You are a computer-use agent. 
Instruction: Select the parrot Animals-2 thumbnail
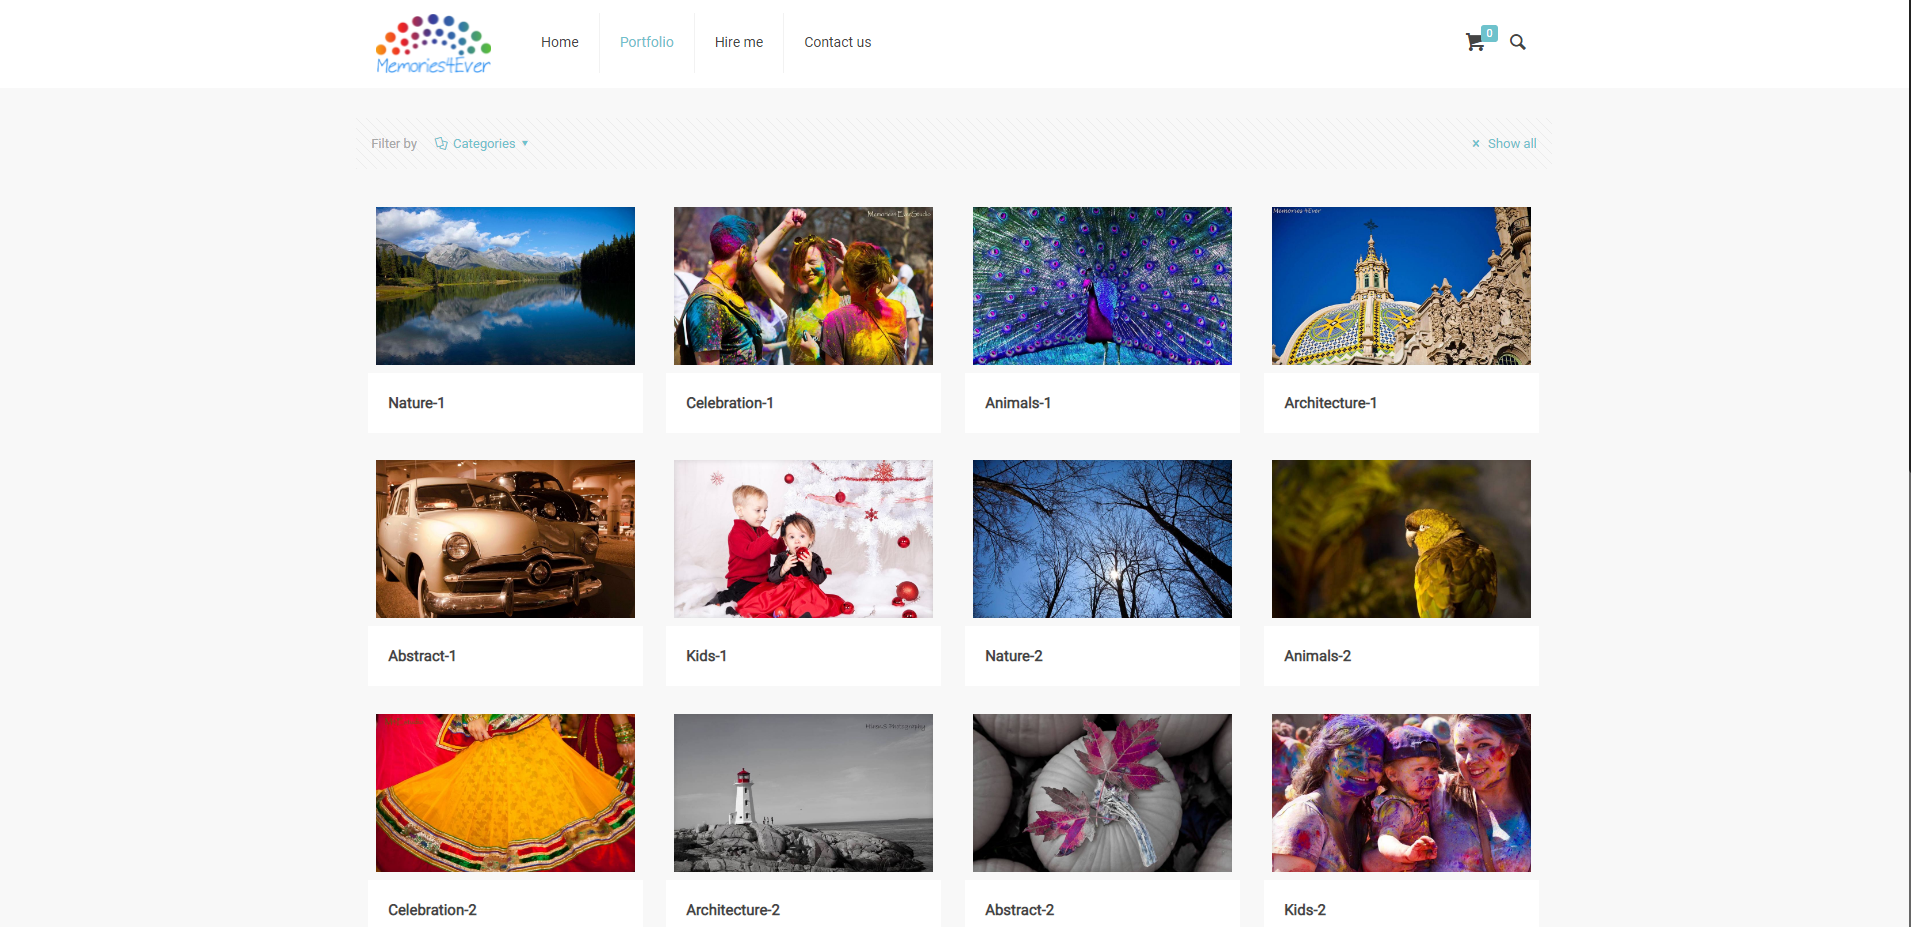(1400, 539)
